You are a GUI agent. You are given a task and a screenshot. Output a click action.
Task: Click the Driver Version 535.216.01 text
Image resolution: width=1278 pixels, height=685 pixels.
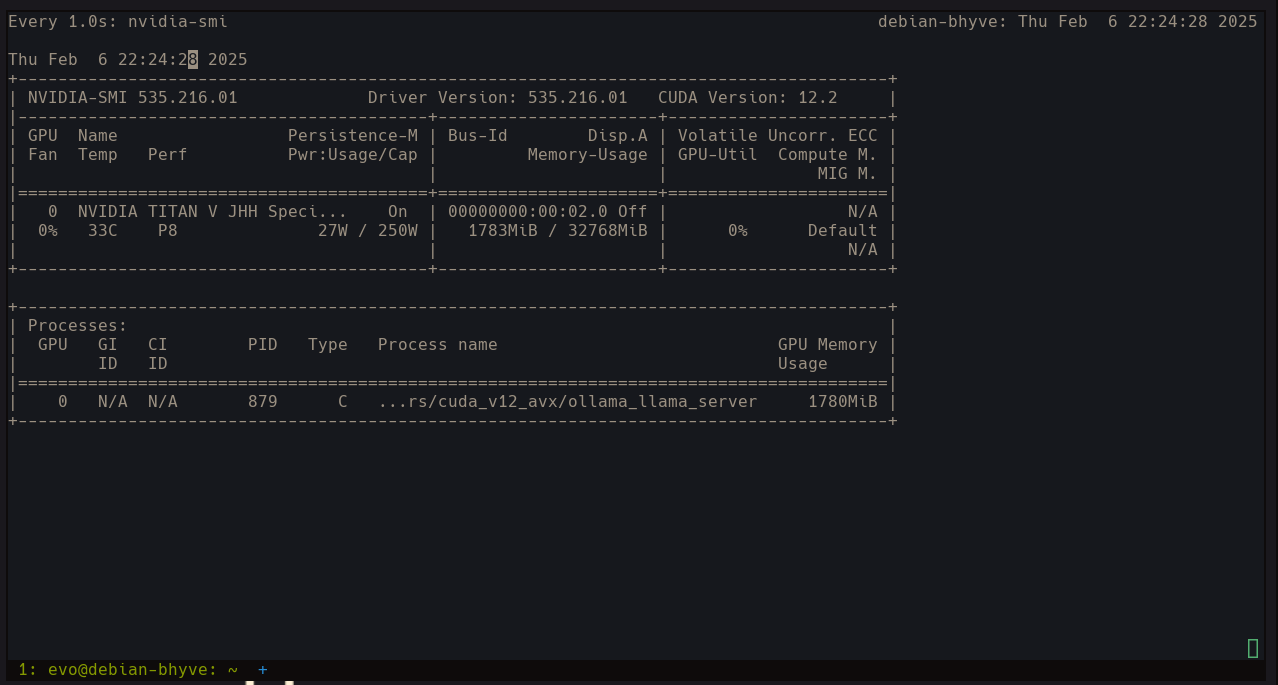click(x=497, y=98)
